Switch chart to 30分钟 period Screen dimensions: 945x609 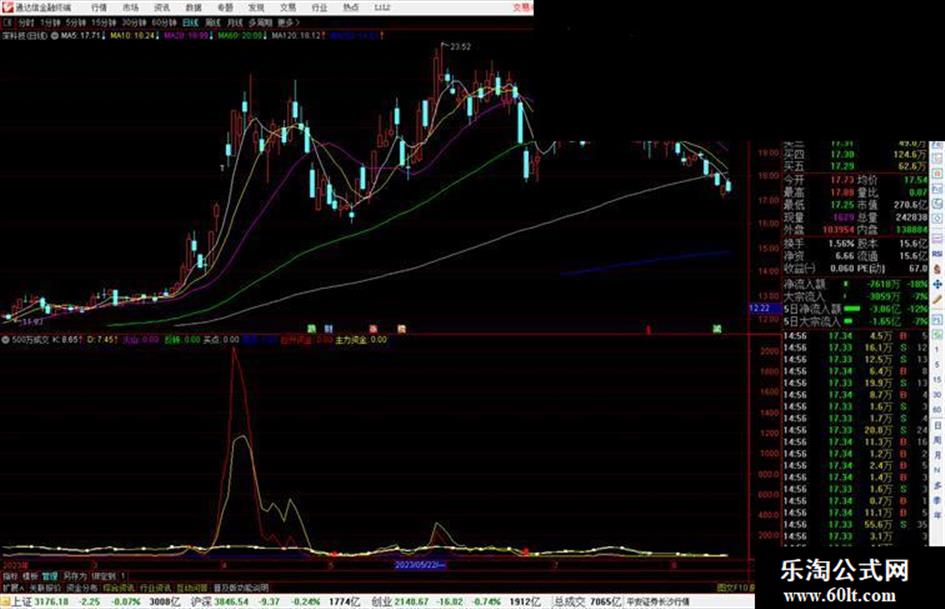[134, 22]
